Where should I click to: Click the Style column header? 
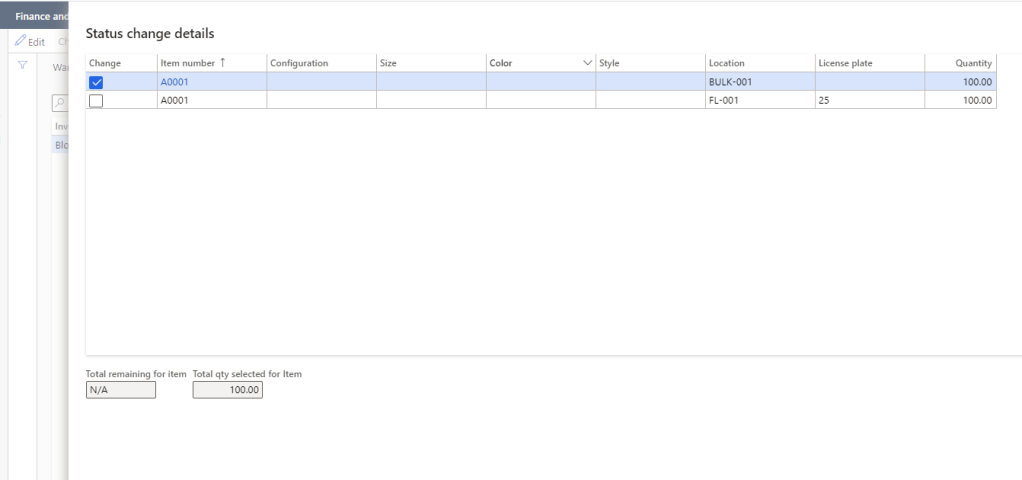pos(609,63)
